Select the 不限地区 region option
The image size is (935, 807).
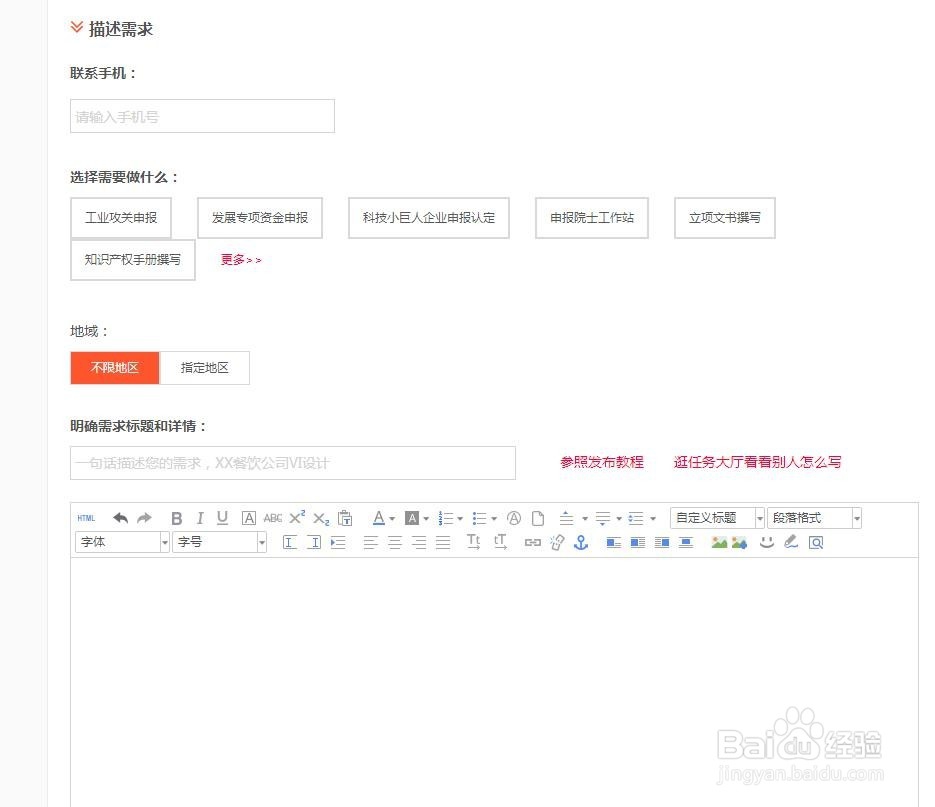click(x=115, y=367)
